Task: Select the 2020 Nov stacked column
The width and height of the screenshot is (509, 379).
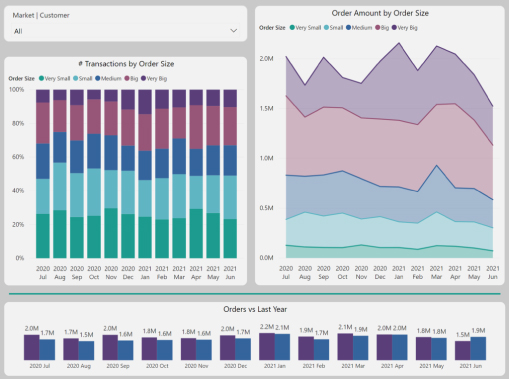Action: (x=111, y=174)
